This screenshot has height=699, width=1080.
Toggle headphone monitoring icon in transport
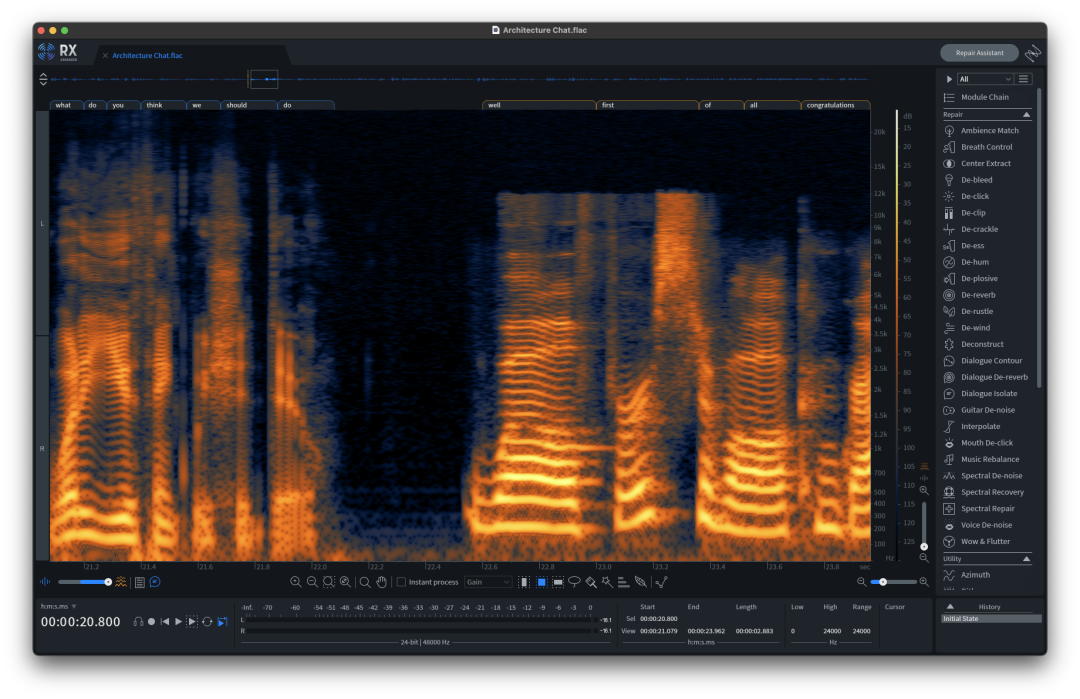click(x=138, y=622)
